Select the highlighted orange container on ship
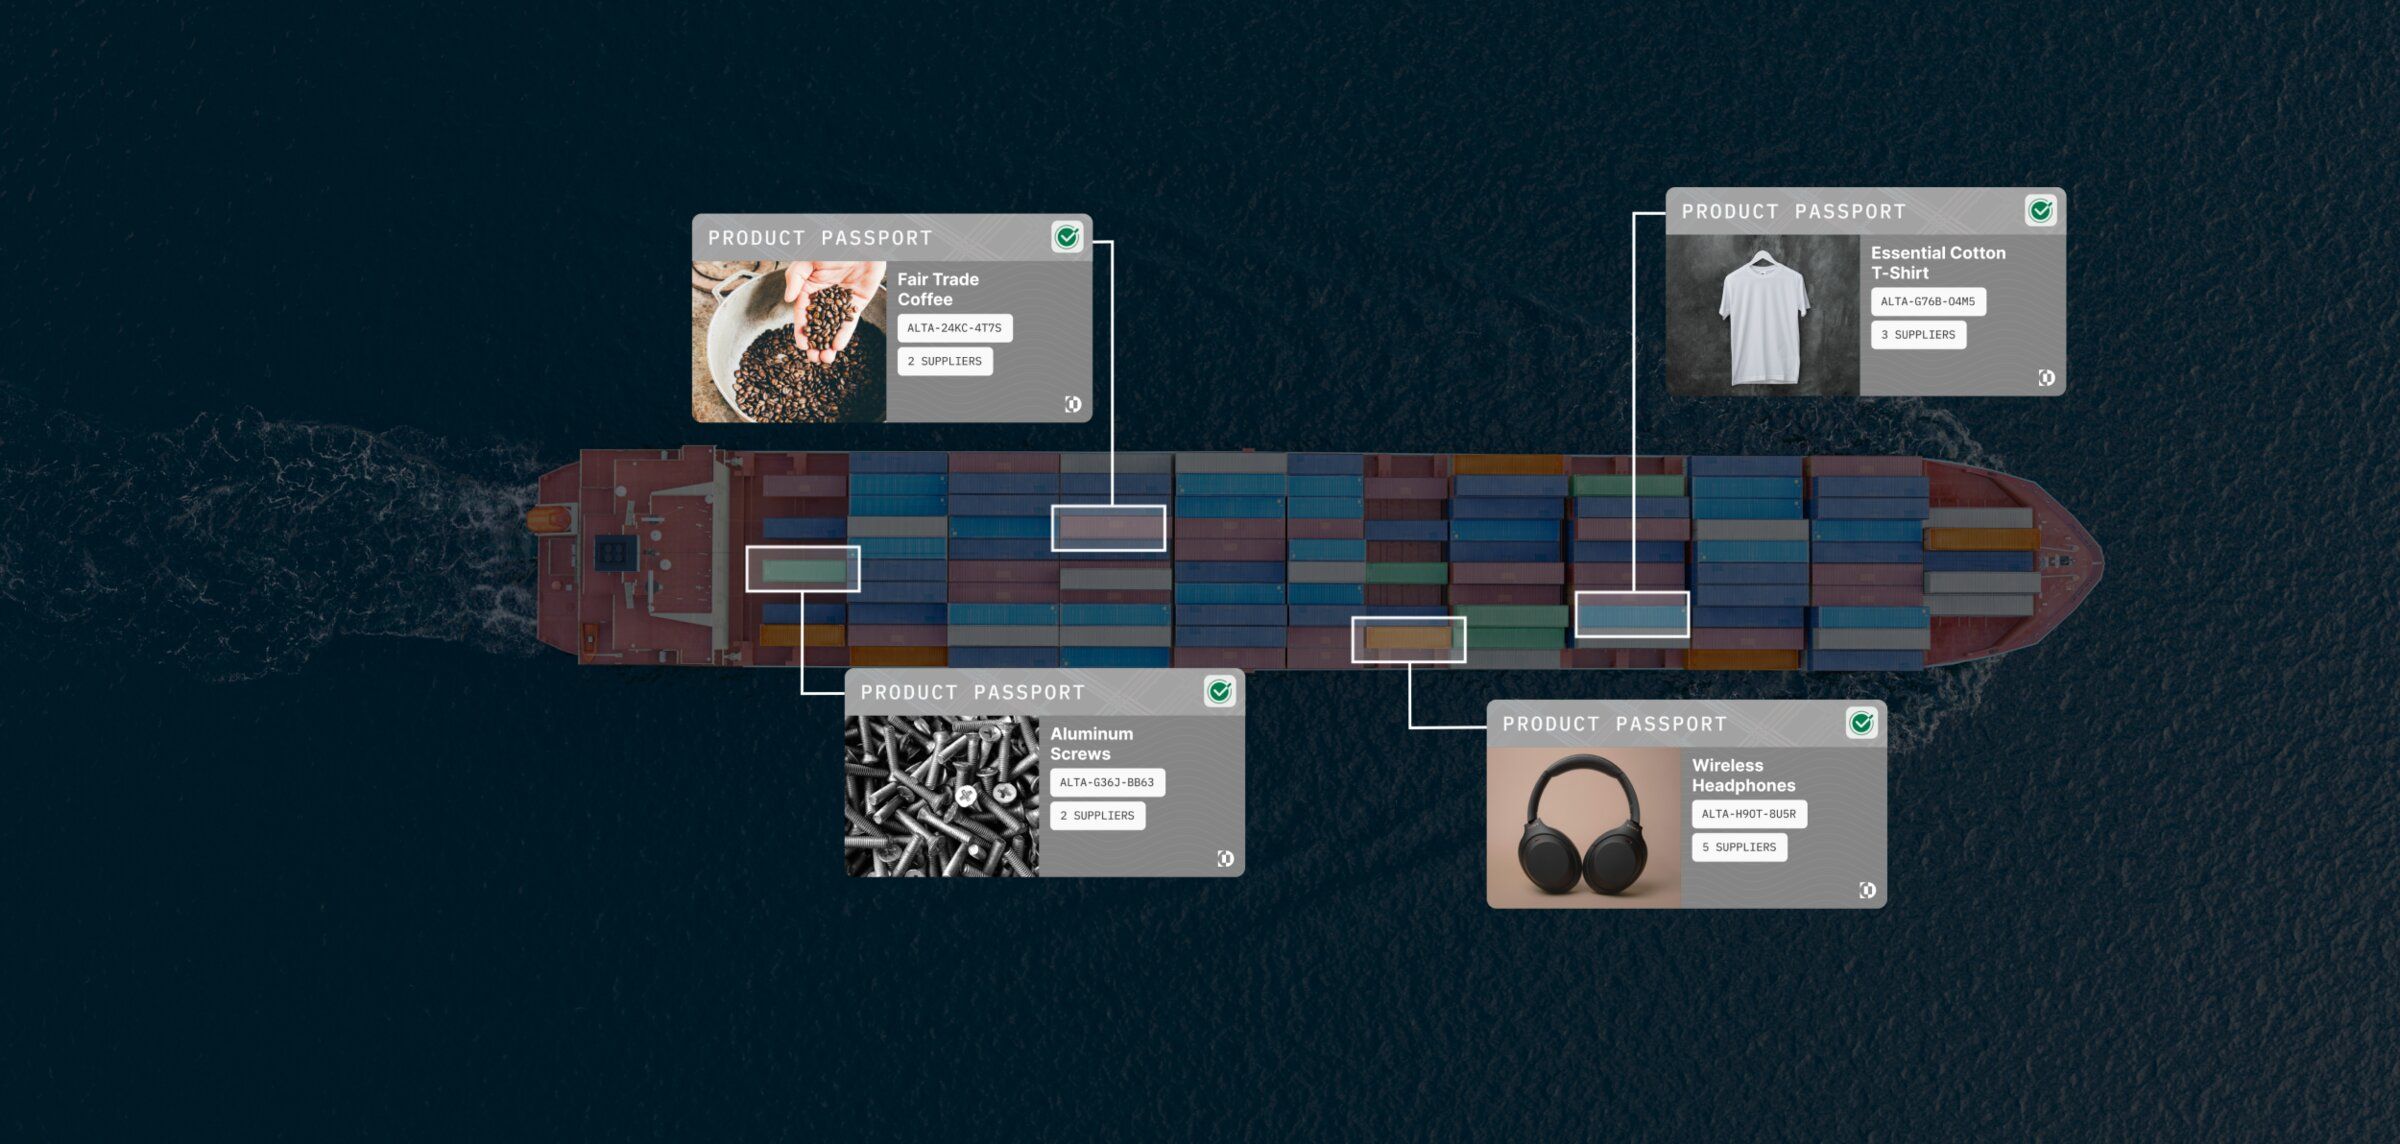The height and width of the screenshot is (1144, 2400). click(x=1408, y=639)
